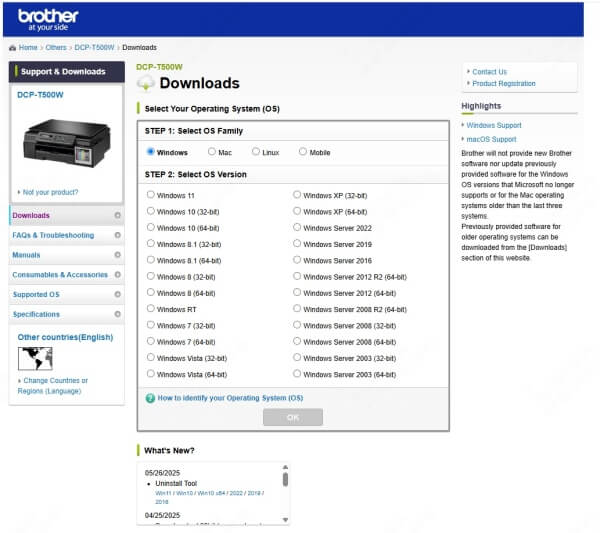Click the help icon beside How to identify
The height and width of the screenshot is (533, 600).
point(150,398)
